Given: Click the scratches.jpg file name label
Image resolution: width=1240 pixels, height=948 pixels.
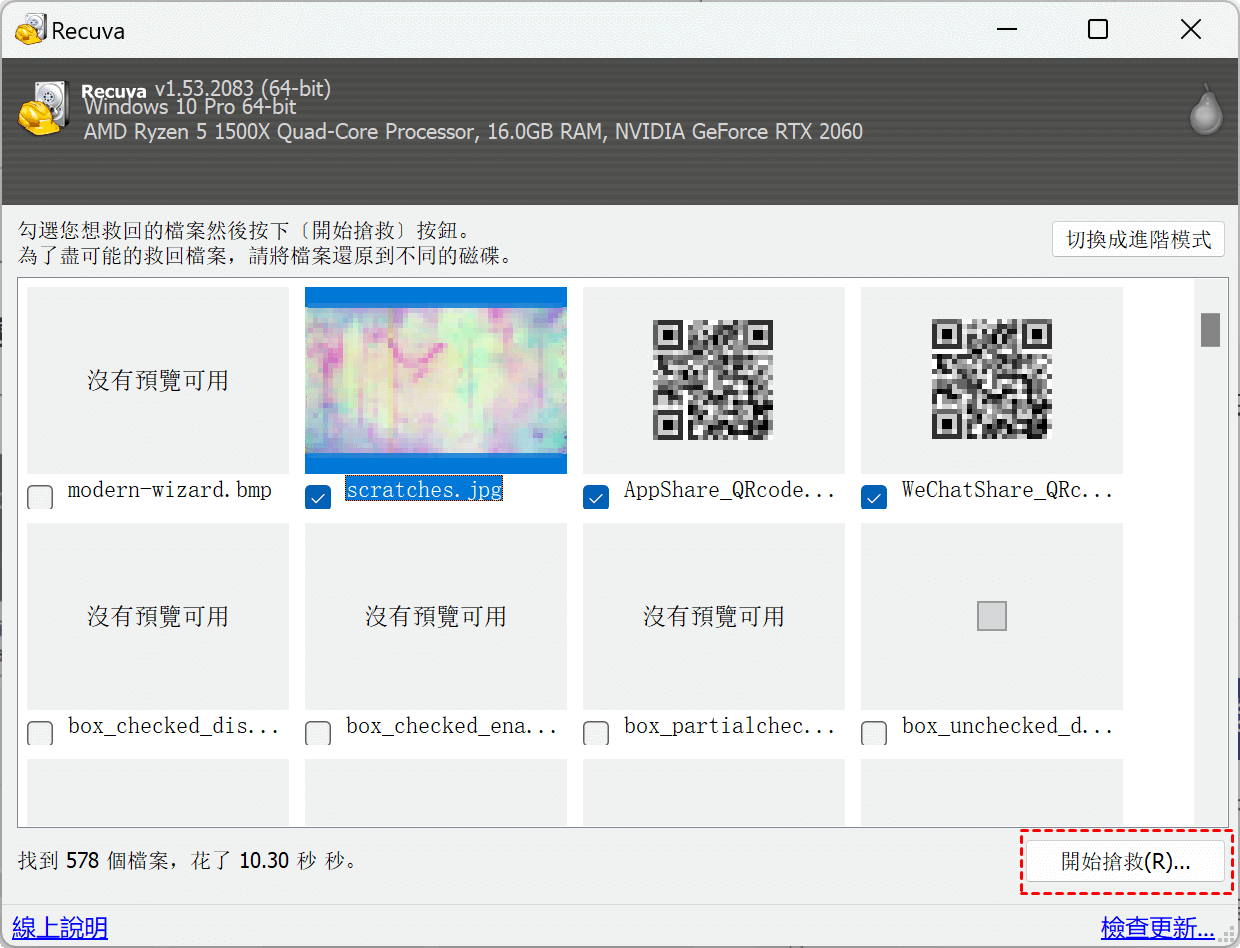Looking at the screenshot, I should 424,489.
